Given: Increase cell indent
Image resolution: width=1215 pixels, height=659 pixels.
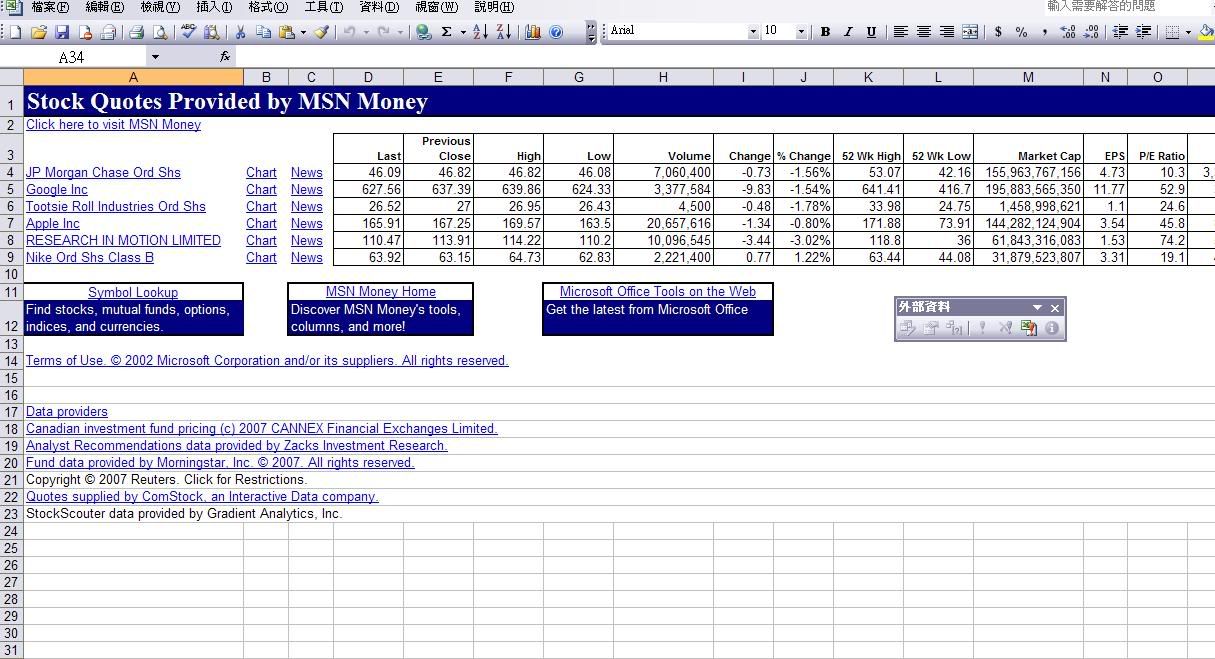Looking at the screenshot, I should coord(1143,32).
